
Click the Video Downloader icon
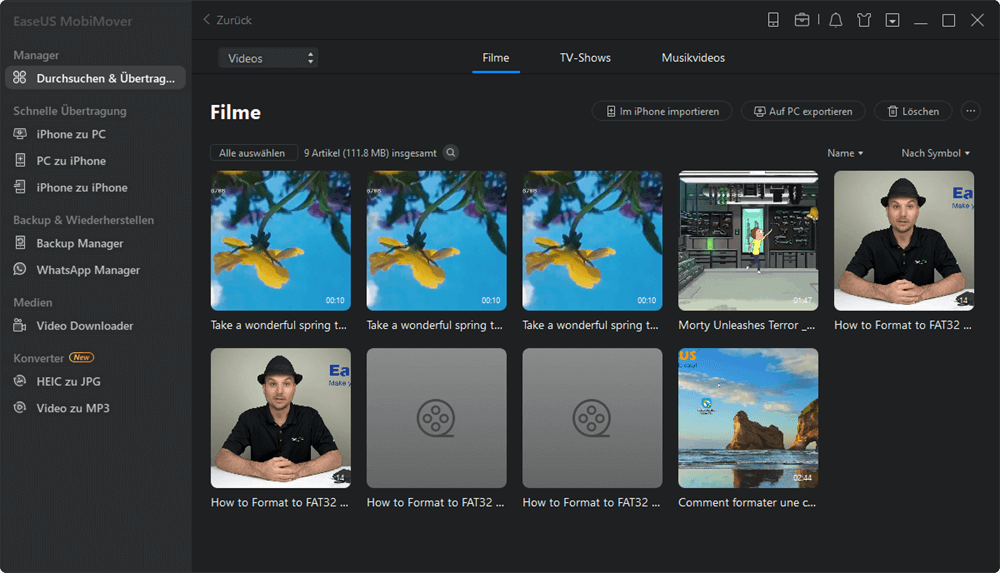pyautogui.click(x=20, y=325)
